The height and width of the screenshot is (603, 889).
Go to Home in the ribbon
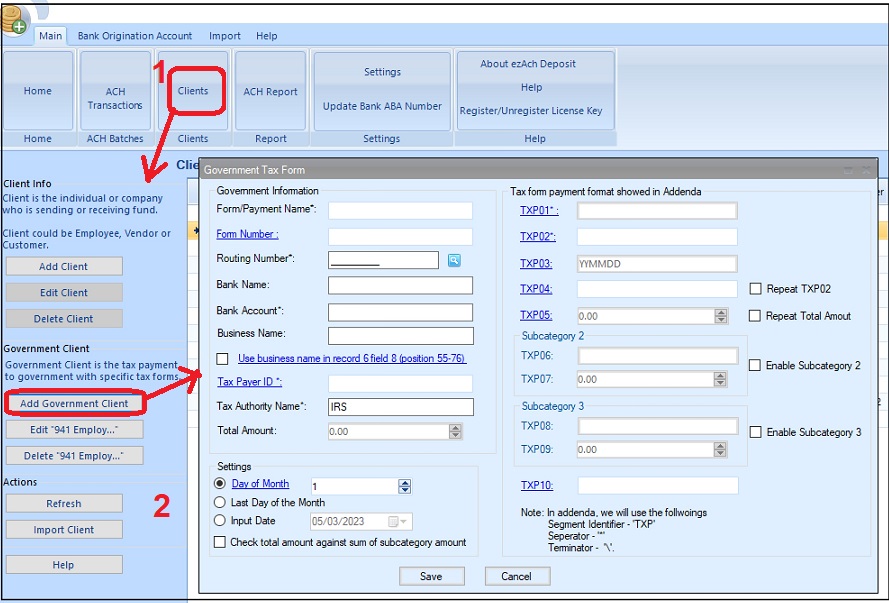[38, 91]
